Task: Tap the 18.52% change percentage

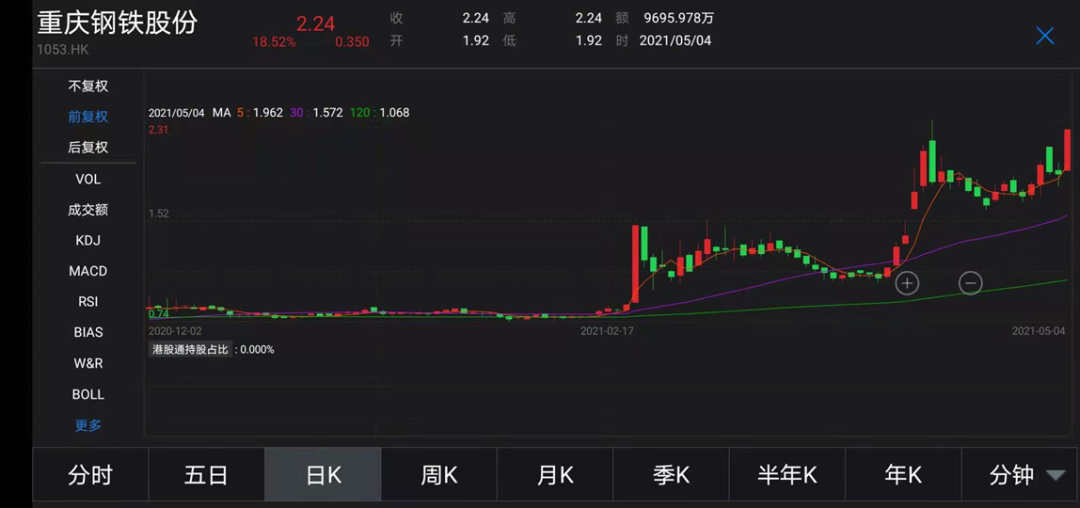Action: [x=274, y=42]
